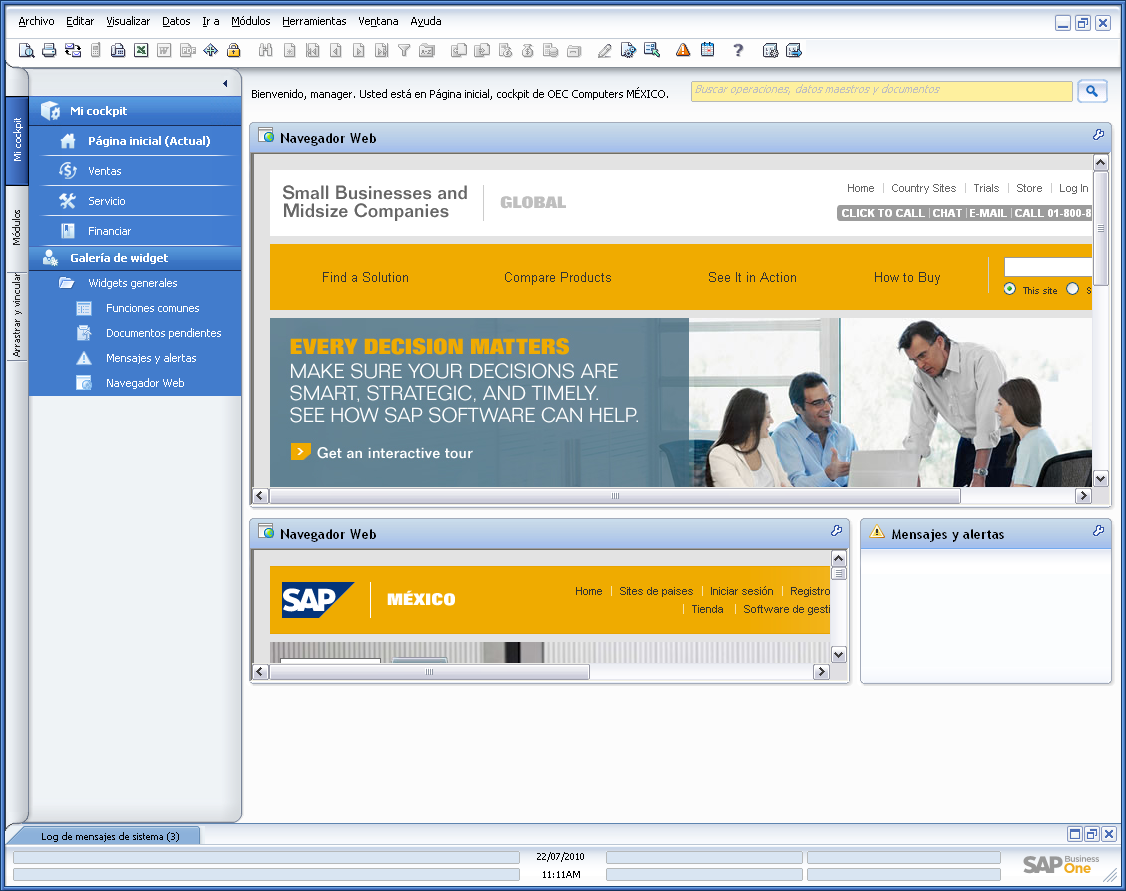Open the Módulos menu
The height and width of the screenshot is (891, 1126).
point(250,21)
